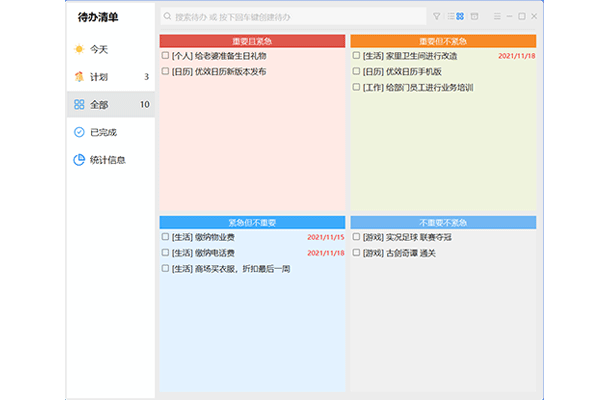Click the pie chart 统计信息 icon

click(79, 159)
